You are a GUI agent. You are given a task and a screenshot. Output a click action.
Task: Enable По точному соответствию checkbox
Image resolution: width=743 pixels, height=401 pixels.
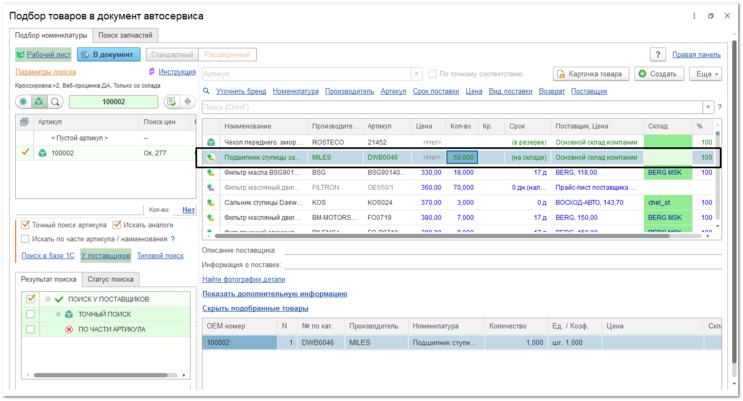(x=432, y=74)
